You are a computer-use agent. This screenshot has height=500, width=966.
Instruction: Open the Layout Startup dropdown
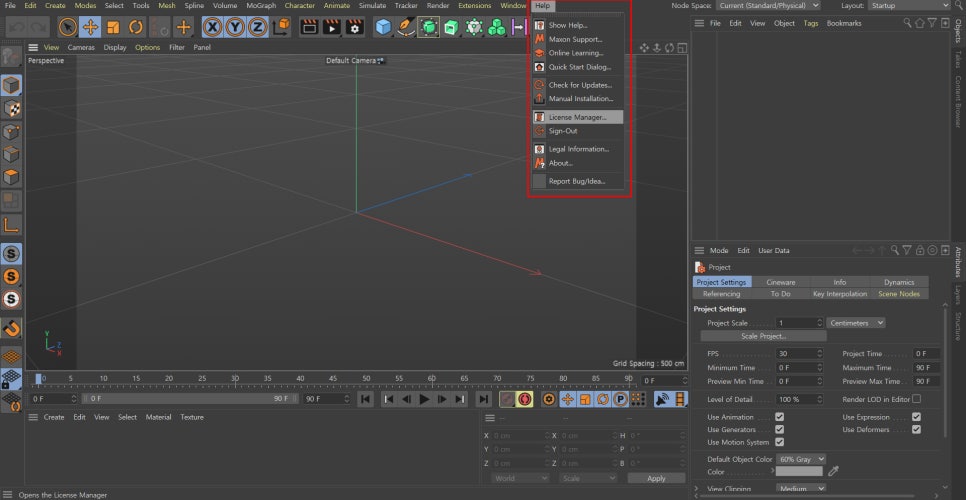pos(909,6)
